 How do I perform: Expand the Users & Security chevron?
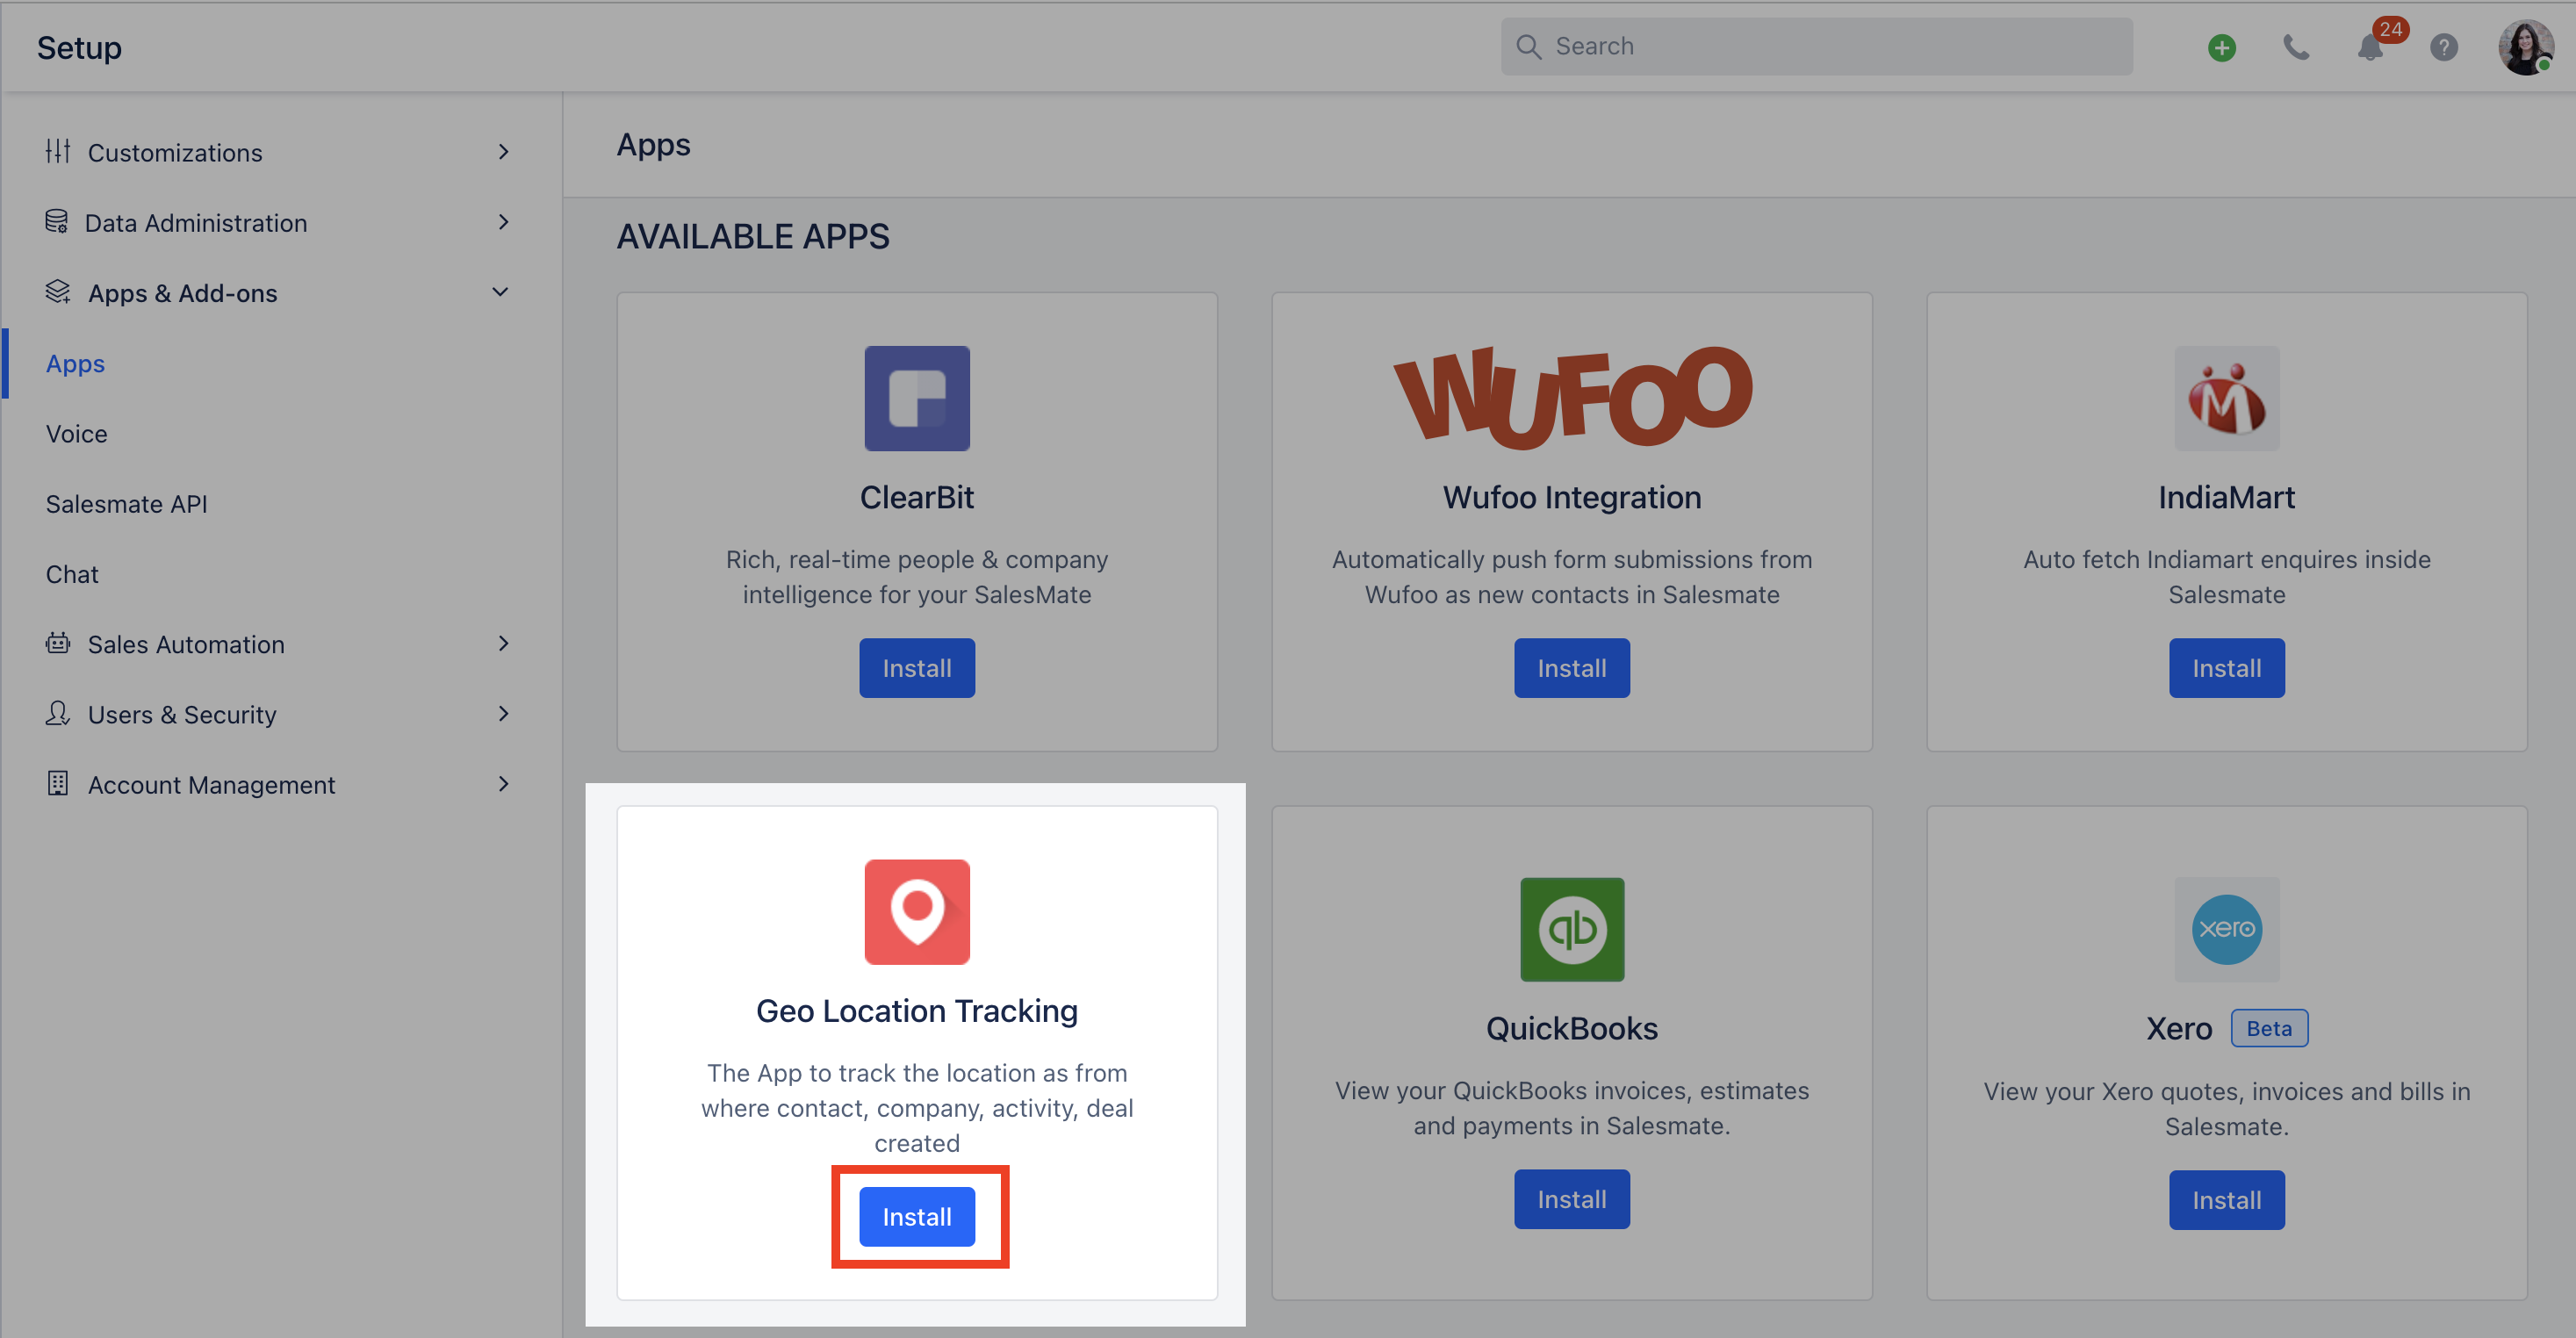pyautogui.click(x=503, y=713)
